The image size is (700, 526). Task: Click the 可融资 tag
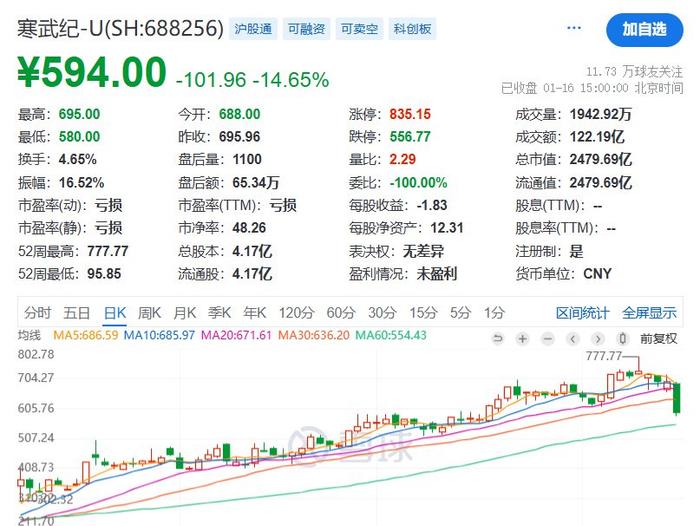pos(306,29)
